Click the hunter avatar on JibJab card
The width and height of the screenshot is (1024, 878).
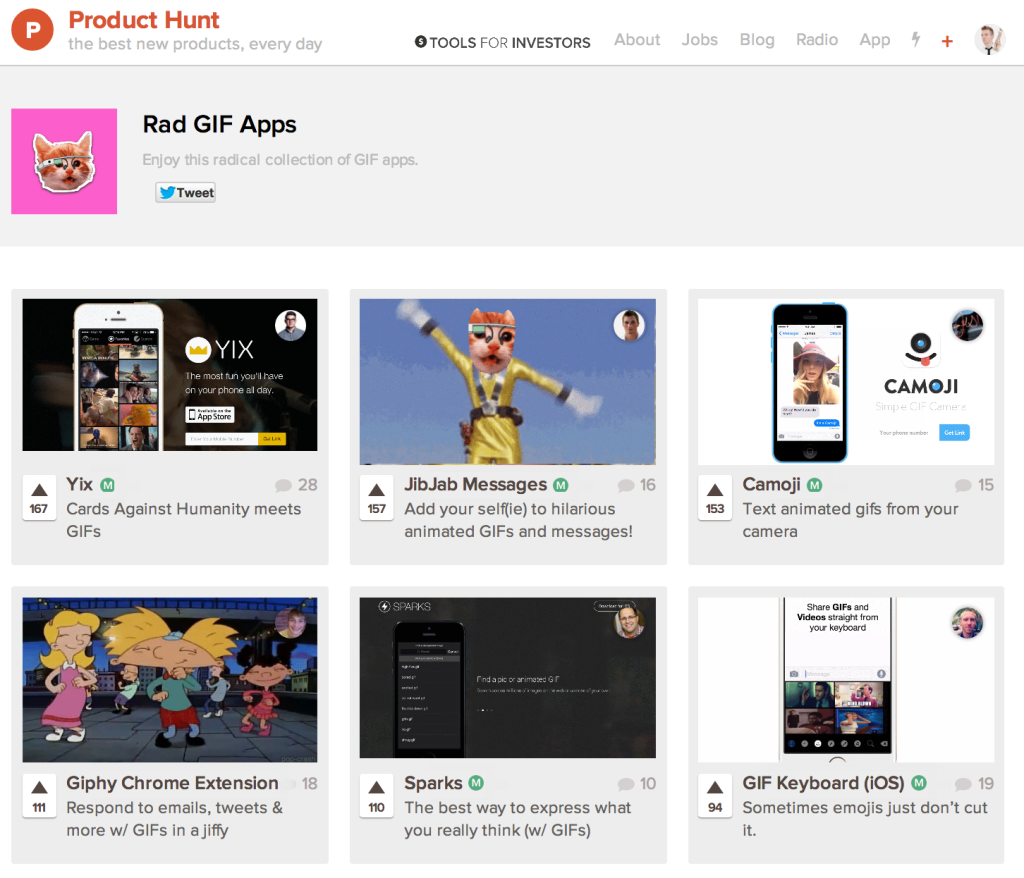click(629, 325)
